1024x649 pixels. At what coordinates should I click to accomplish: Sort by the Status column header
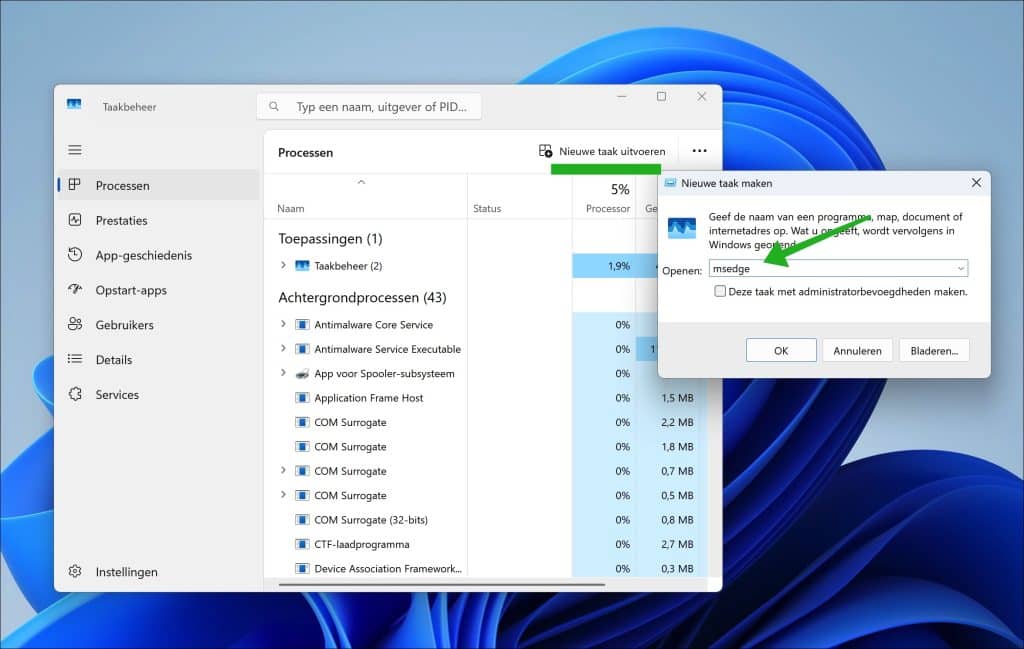[x=487, y=208]
